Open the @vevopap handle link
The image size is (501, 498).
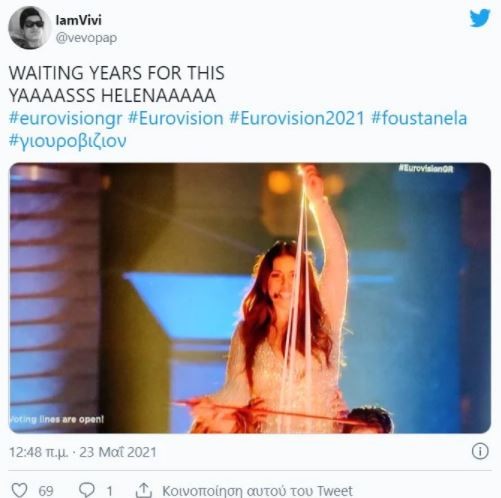86,38
